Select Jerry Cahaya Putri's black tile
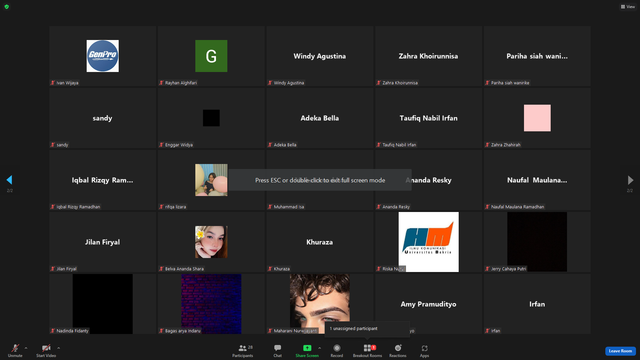The width and height of the screenshot is (640, 360). pyautogui.click(x=537, y=242)
